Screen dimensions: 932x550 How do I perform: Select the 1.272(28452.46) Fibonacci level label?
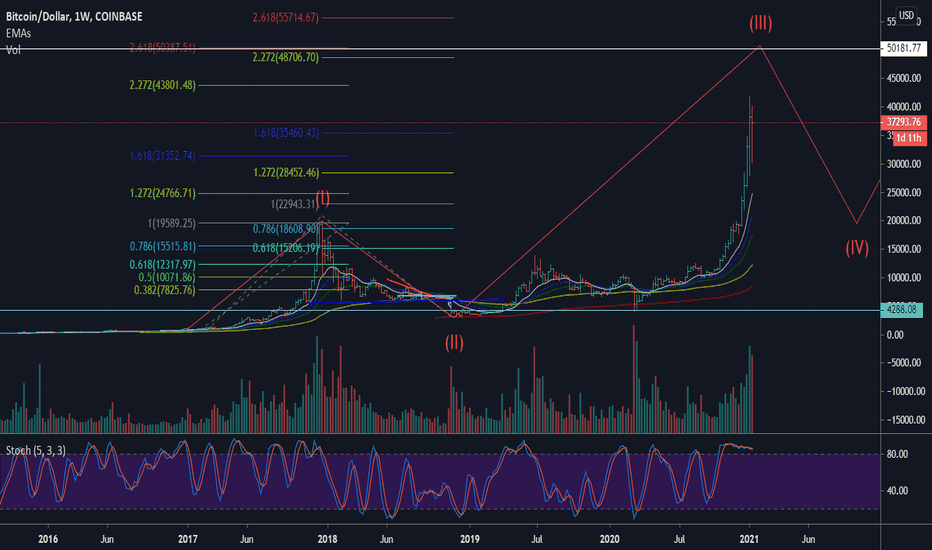click(x=286, y=173)
